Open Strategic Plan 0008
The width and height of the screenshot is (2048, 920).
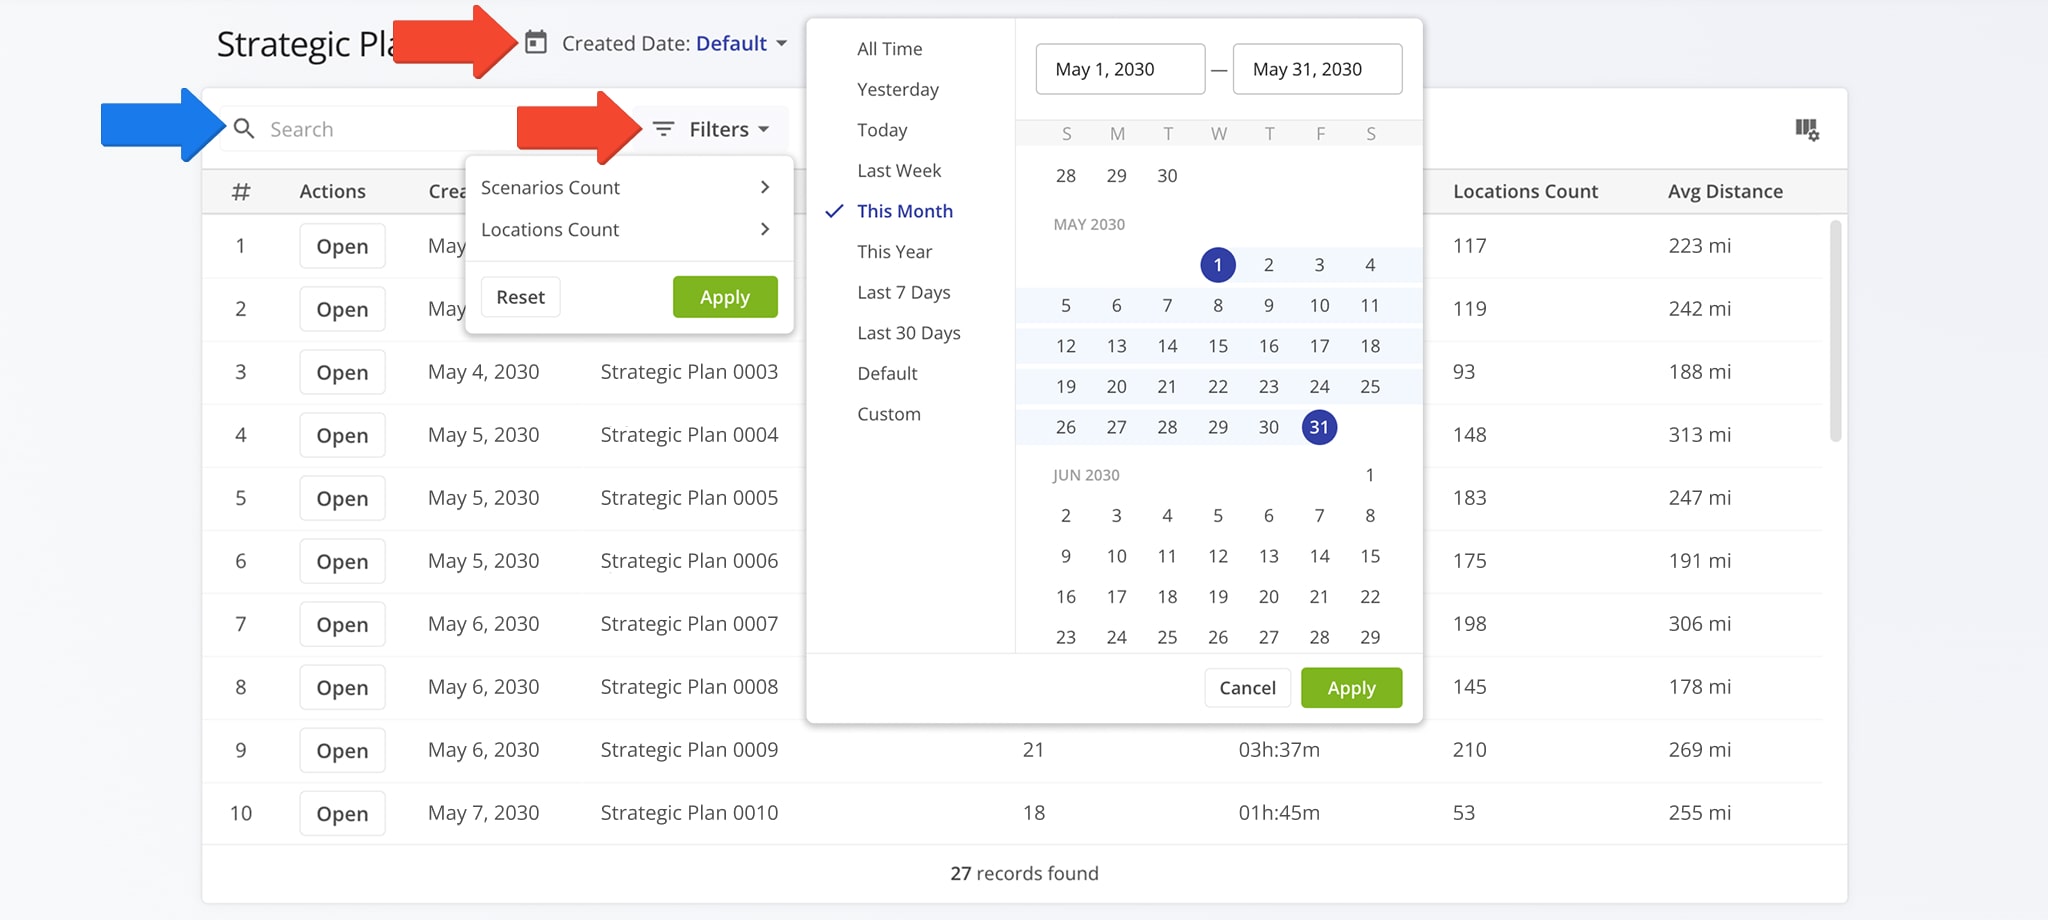click(x=342, y=687)
